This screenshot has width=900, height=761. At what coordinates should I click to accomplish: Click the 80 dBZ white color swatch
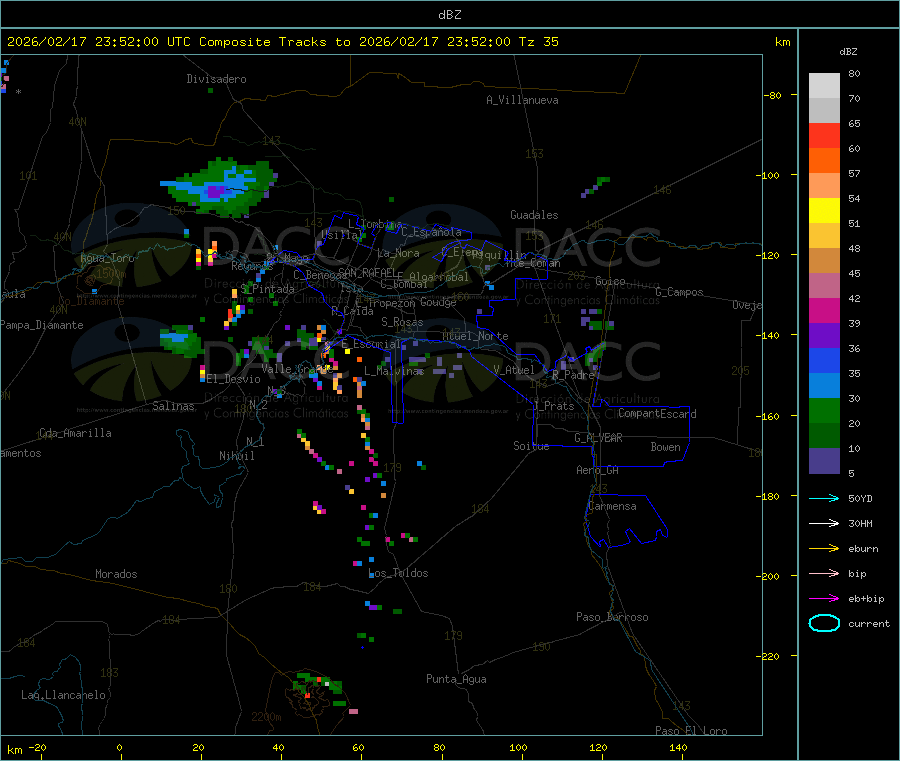click(x=824, y=86)
